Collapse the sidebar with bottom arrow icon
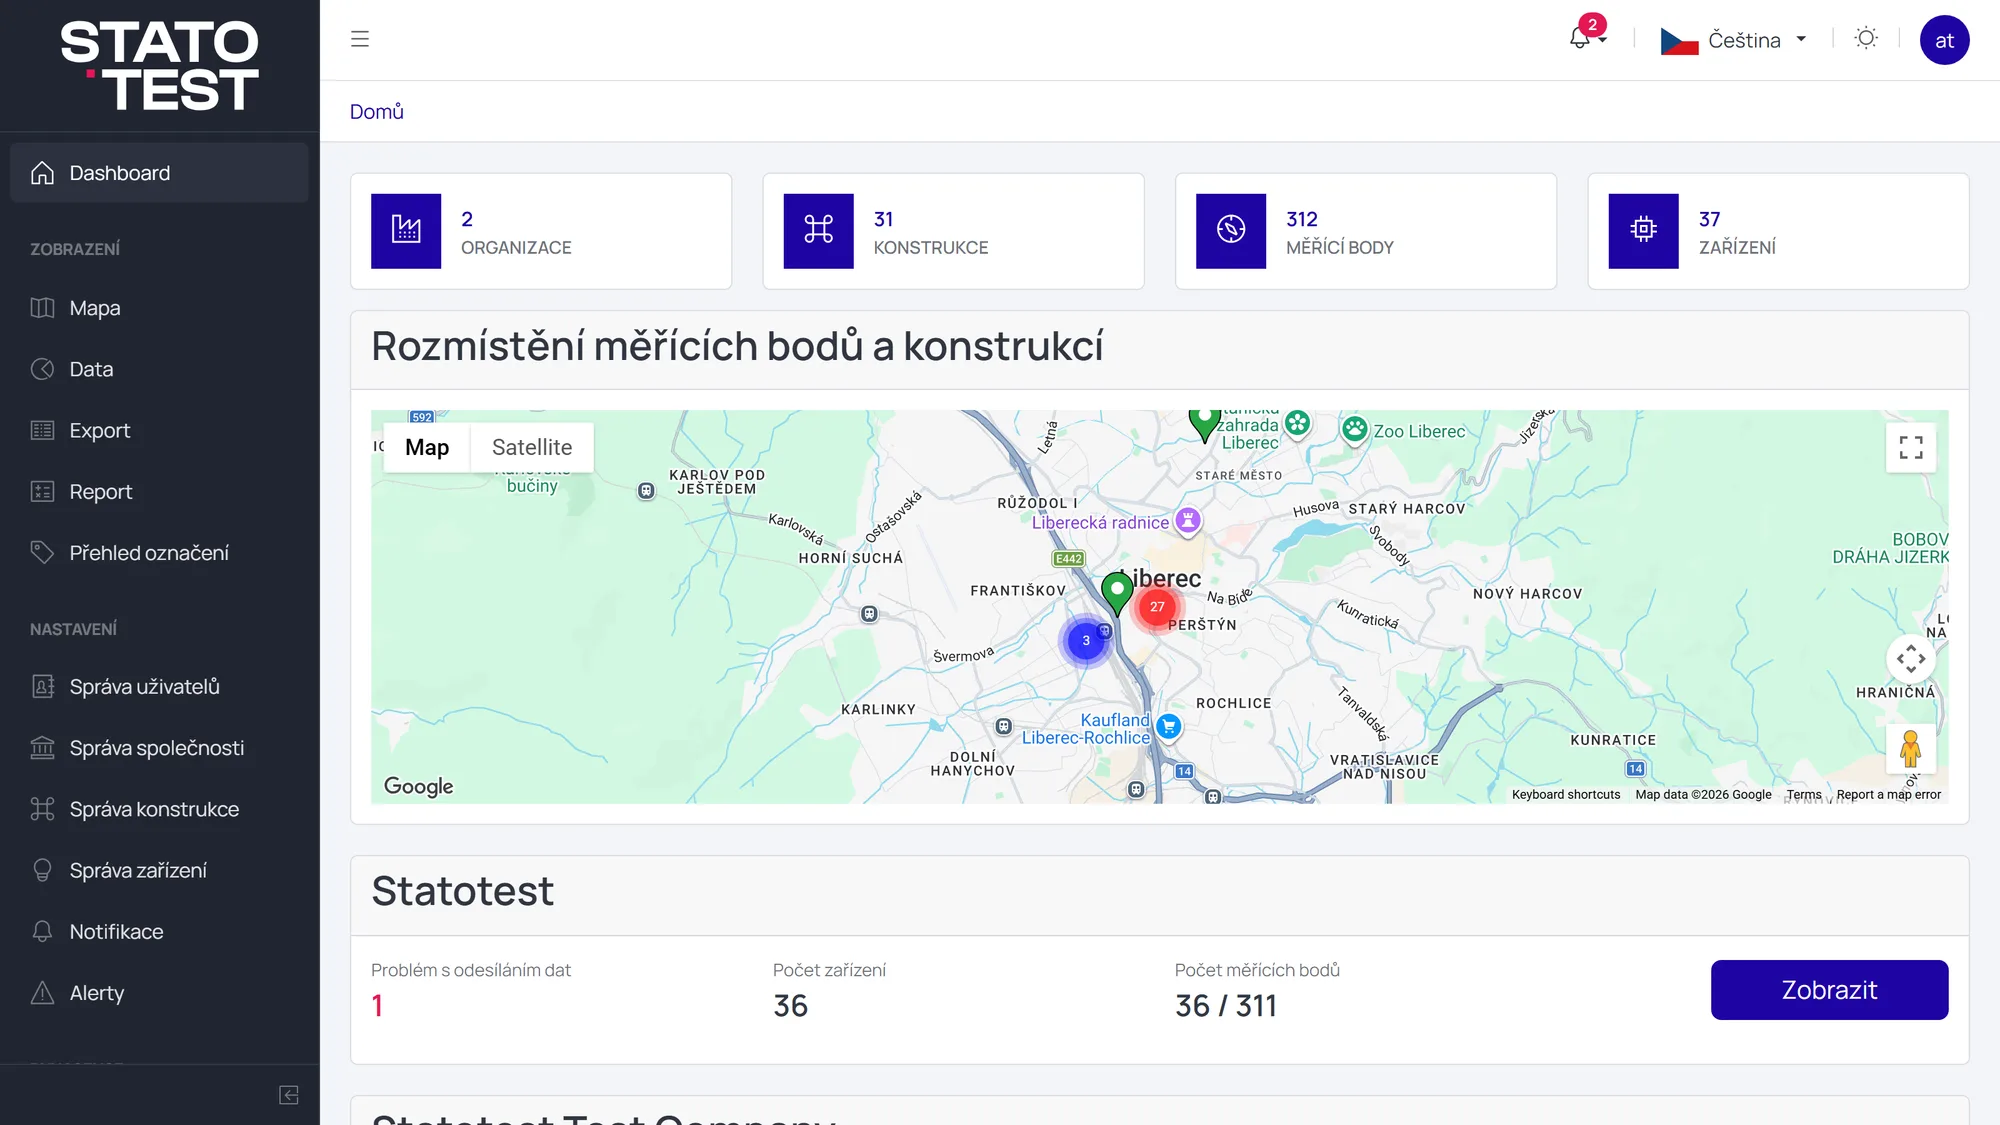The width and height of the screenshot is (2000, 1125). point(289,1095)
